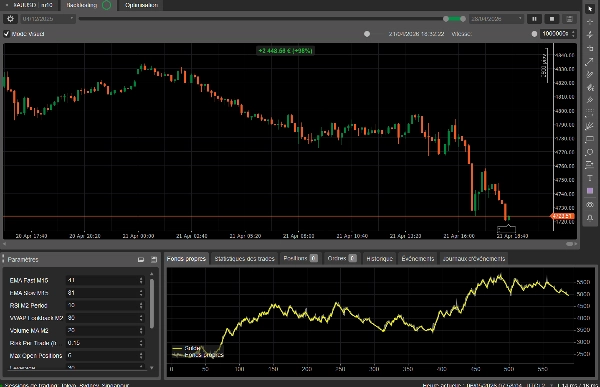The width and height of the screenshot is (600, 387).
Task: Select the text annotation tool
Action: click(590, 178)
